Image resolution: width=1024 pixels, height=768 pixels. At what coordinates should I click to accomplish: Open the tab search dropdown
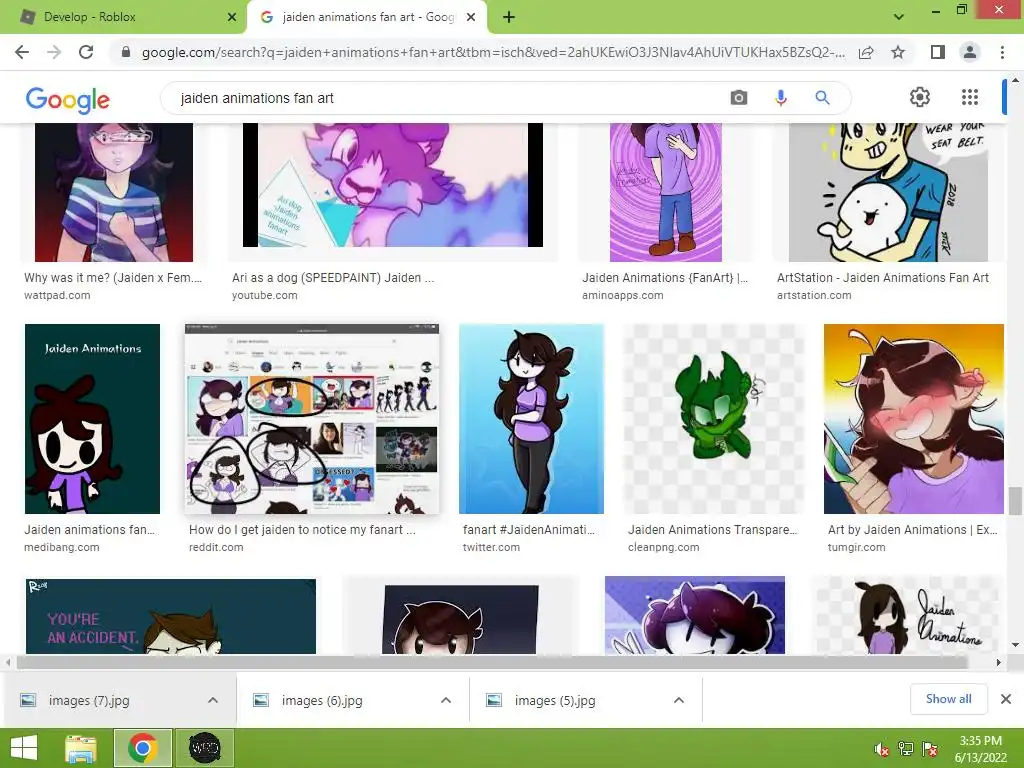coord(899,17)
